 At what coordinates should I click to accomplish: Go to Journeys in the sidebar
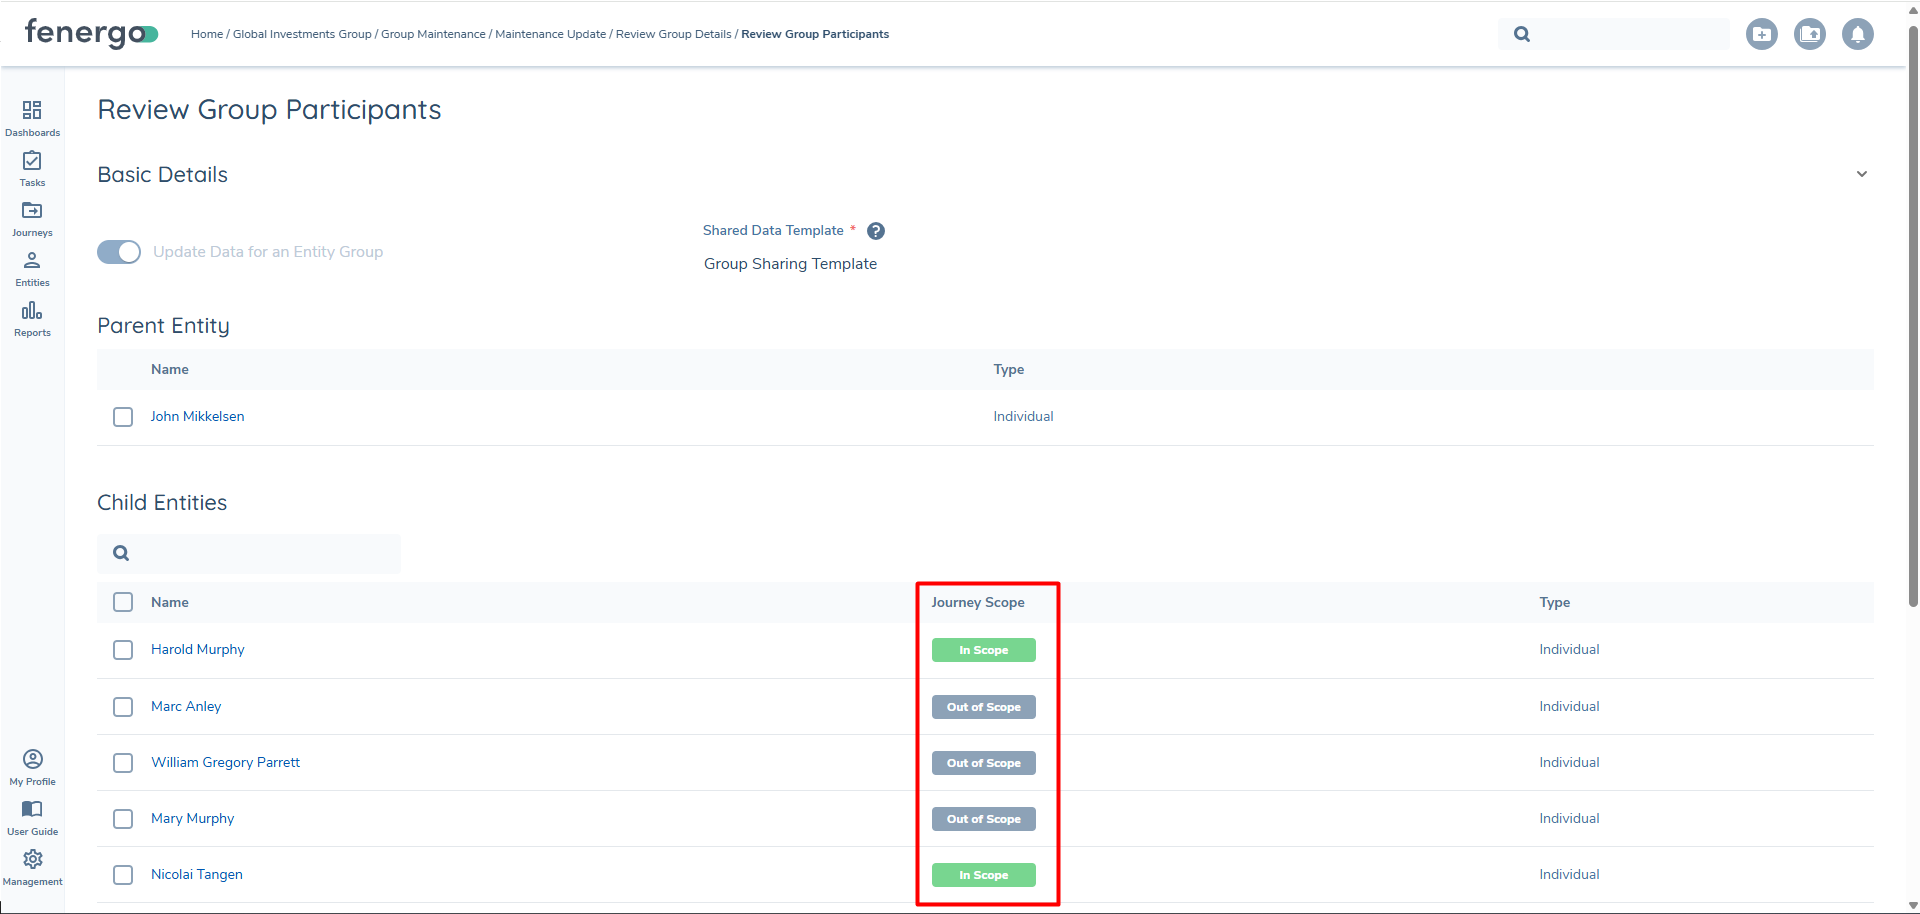pos(32,212)
